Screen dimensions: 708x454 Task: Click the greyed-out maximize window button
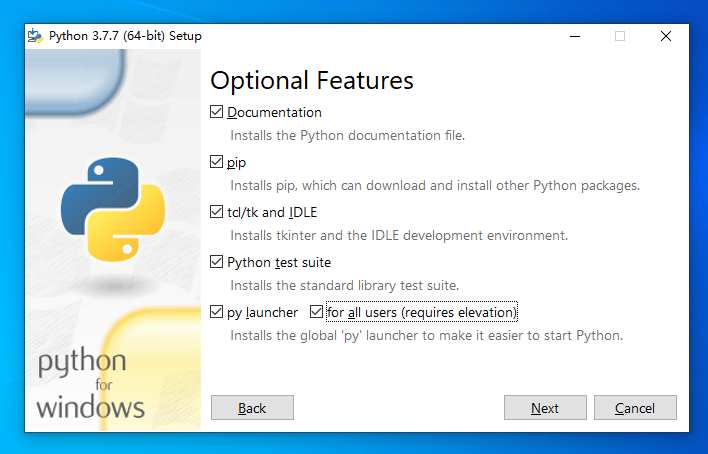[620, 36]
